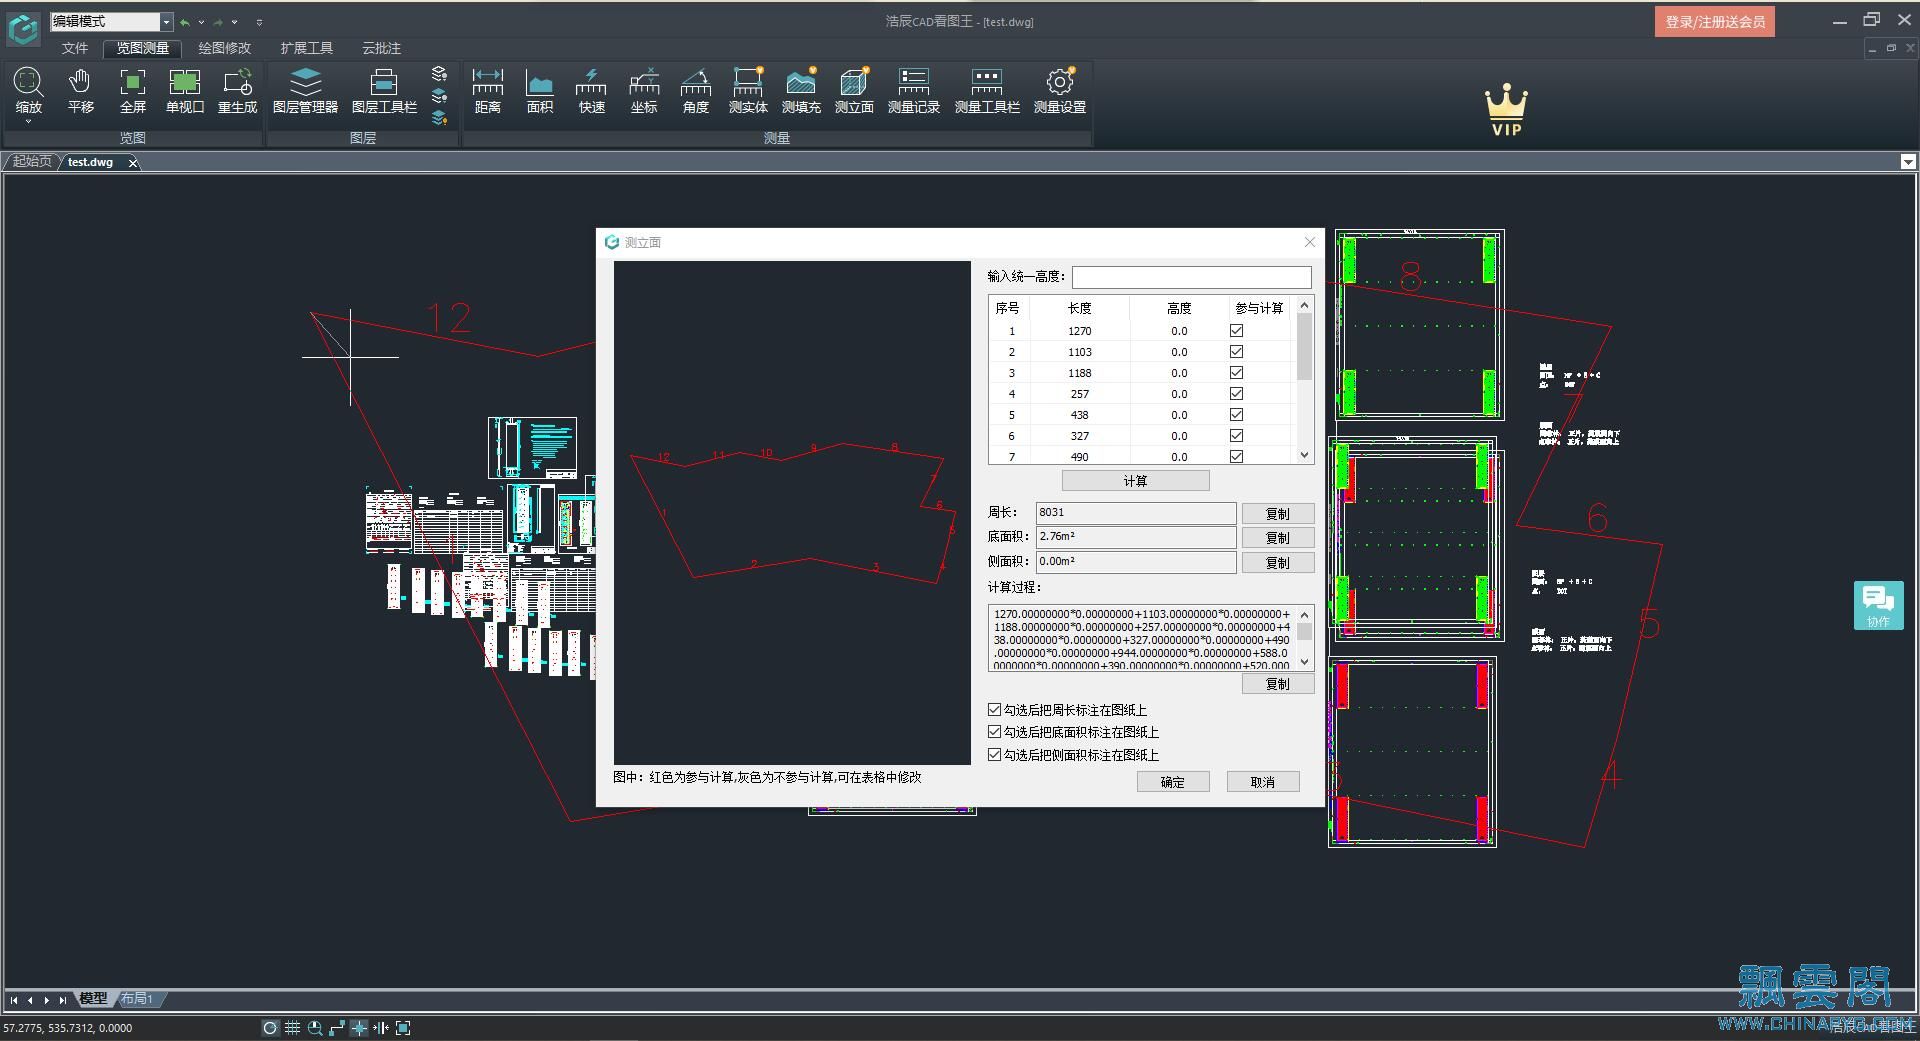The image size is (1920, 1041).
Task: Open 测量设置 measurement settings
Action: tap(1060, 89)
